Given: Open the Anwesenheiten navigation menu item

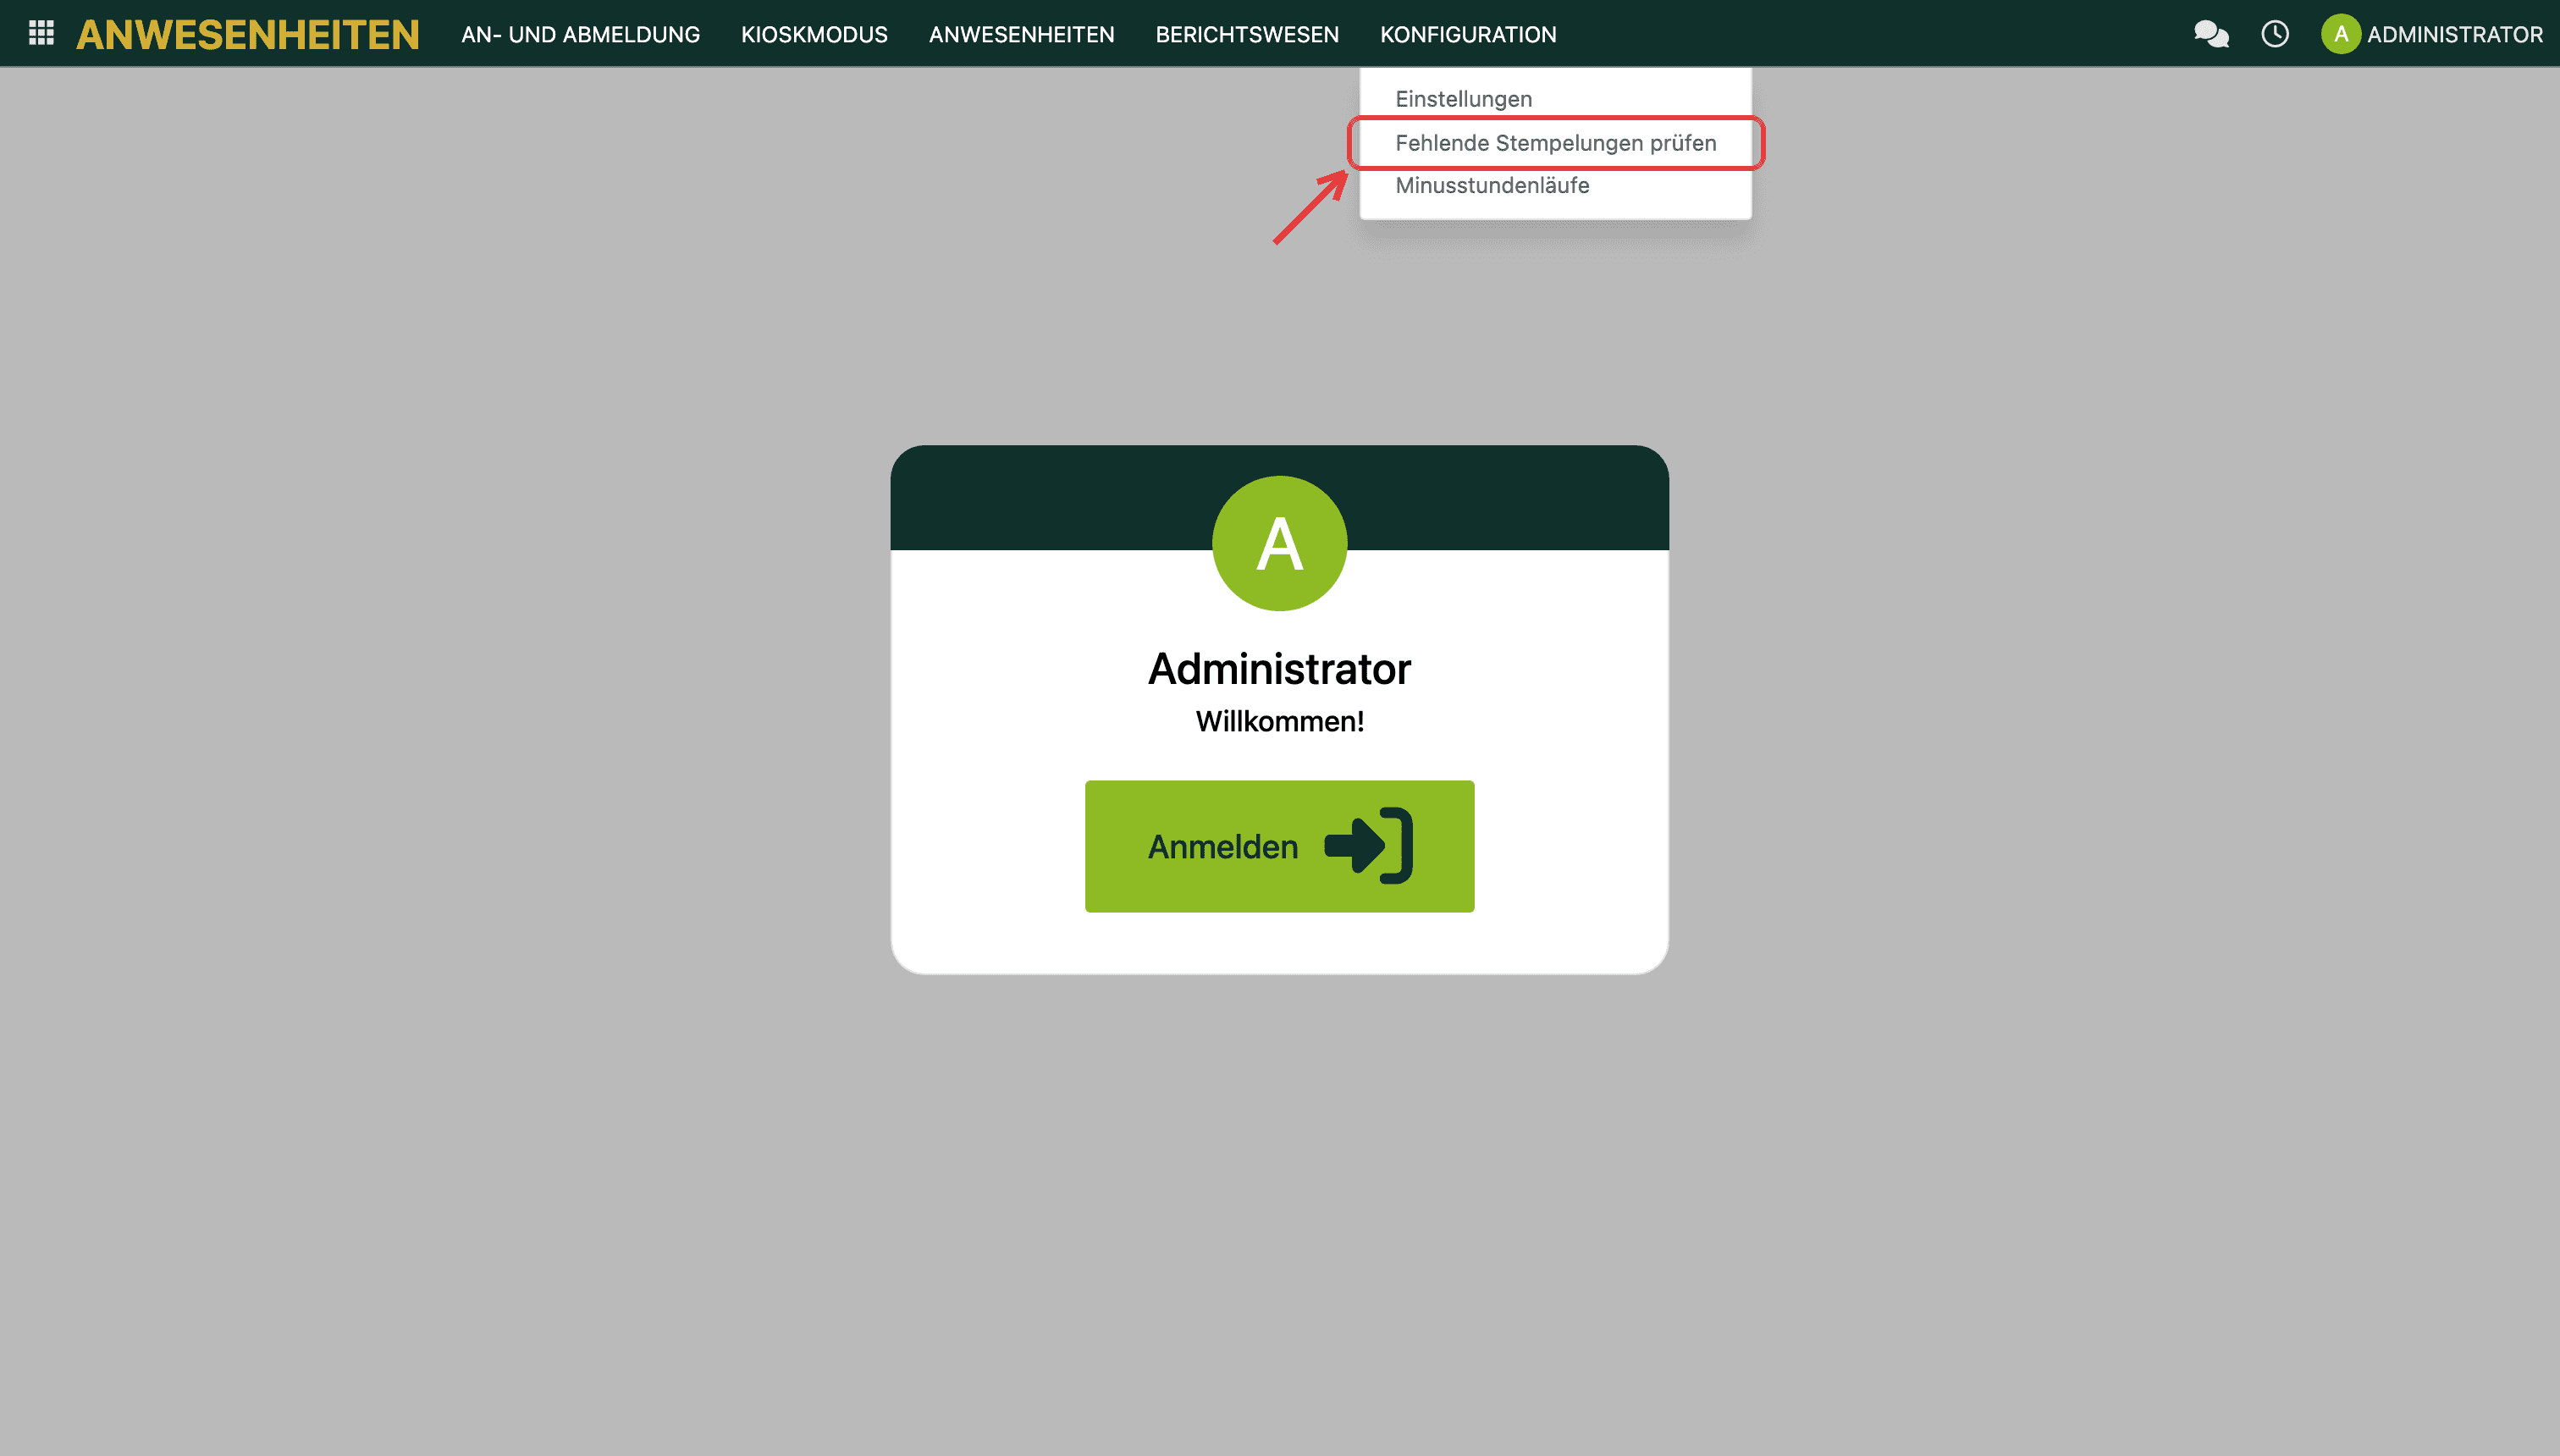Looking at the screenshot, I should 1021,34.
